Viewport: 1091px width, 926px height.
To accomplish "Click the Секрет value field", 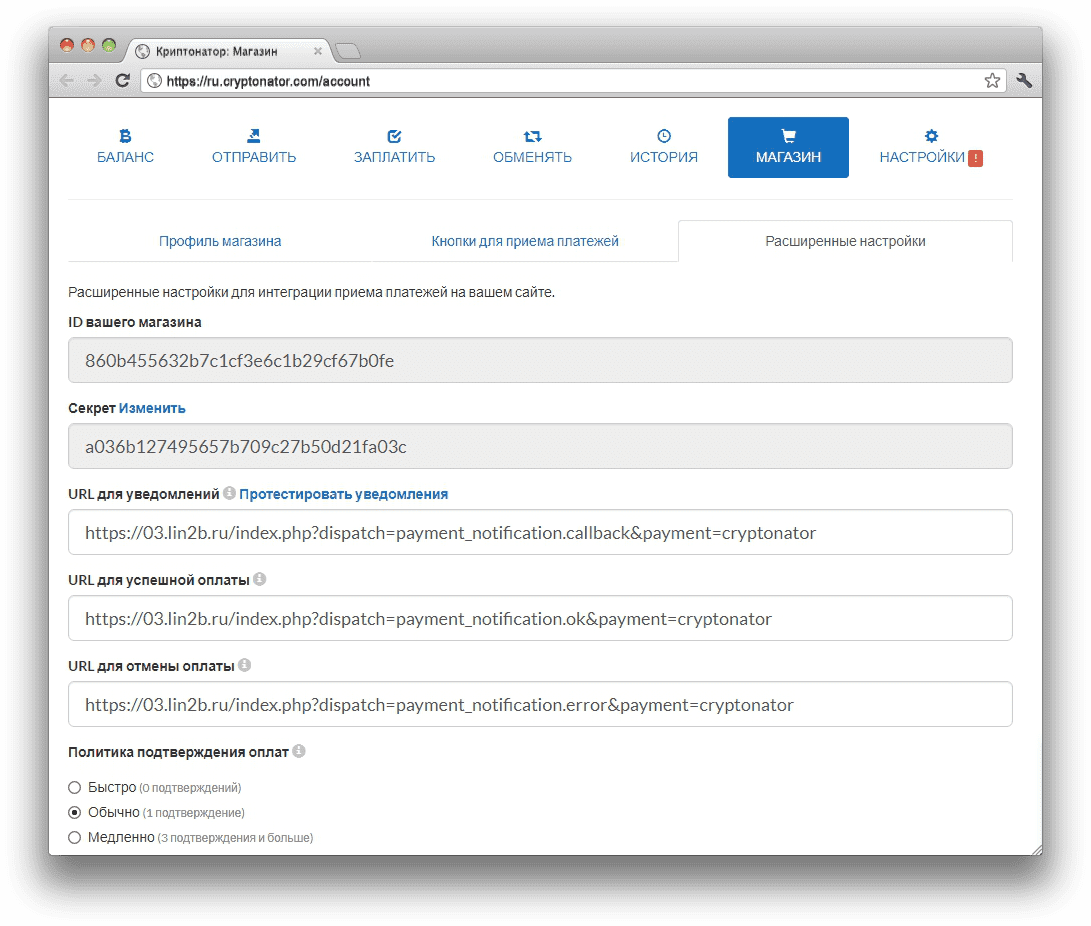I will (540, 447).
